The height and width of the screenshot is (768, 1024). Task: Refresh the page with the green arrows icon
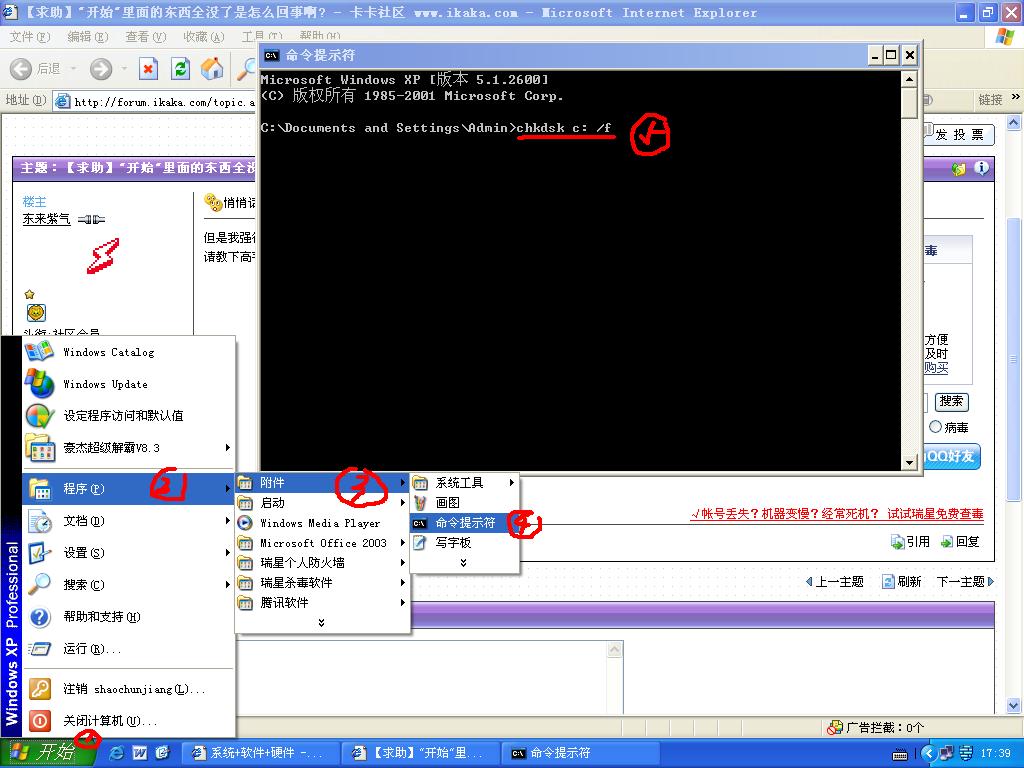pos(180,69)
